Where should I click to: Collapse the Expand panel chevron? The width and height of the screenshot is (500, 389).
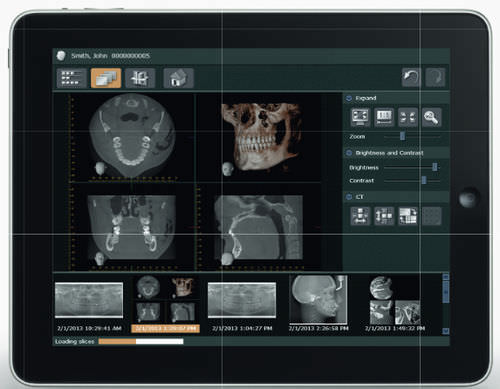[x=349, y=98]
